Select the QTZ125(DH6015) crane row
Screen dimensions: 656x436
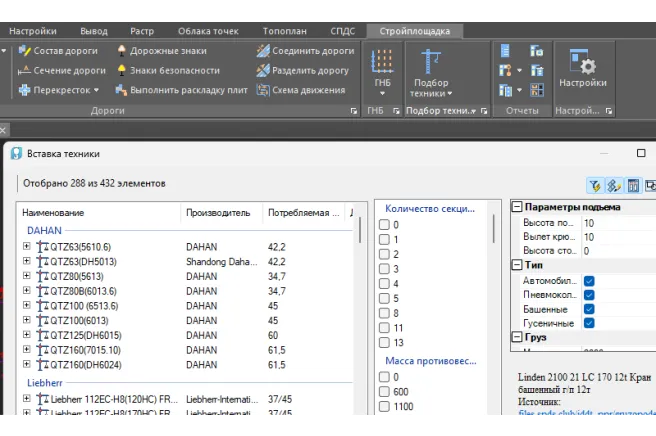(x=85, y=336)
